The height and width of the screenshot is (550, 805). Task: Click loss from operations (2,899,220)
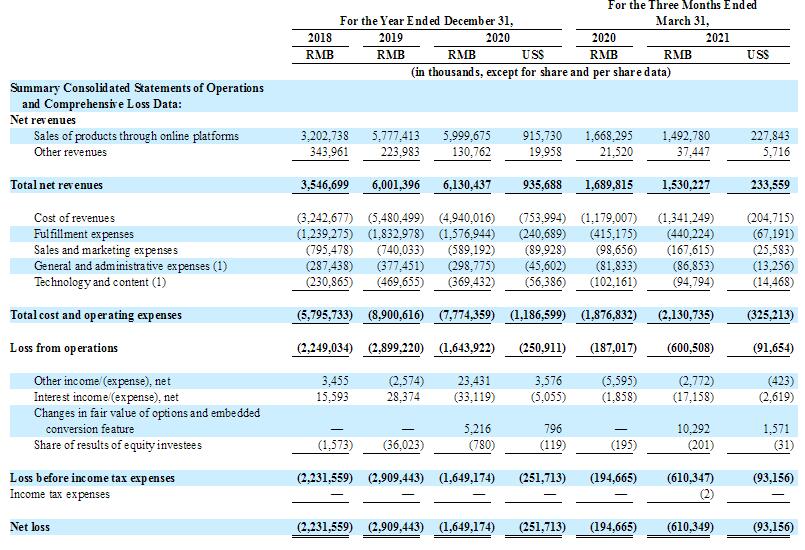tap(396, 348)
